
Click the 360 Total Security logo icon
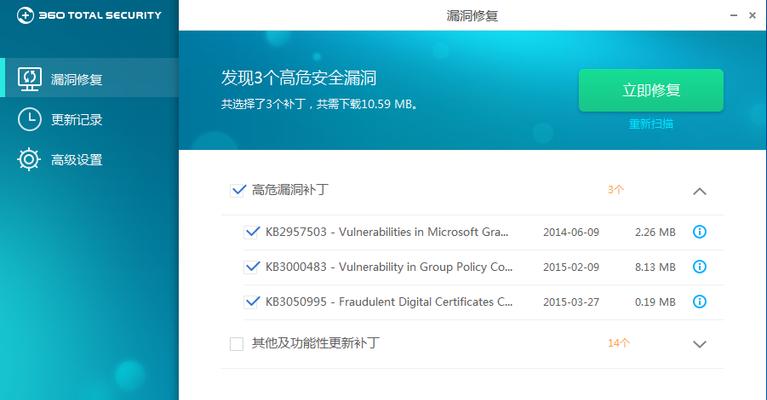pyautogui.click(x=25, y=15)
